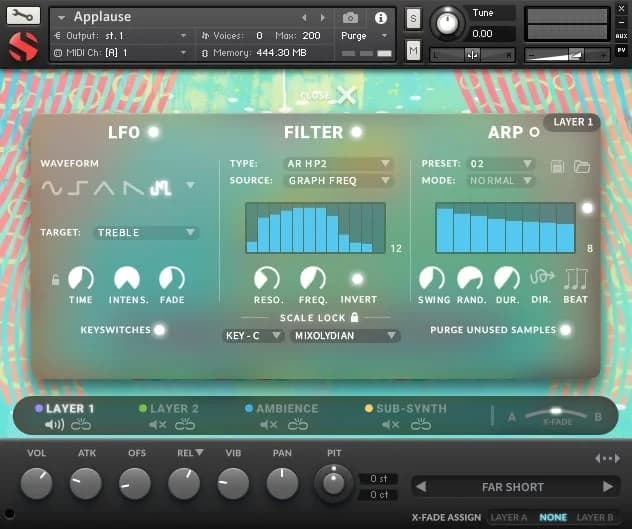Open the filter Type AR HP2 dropdown

click(x=339, y=164)
